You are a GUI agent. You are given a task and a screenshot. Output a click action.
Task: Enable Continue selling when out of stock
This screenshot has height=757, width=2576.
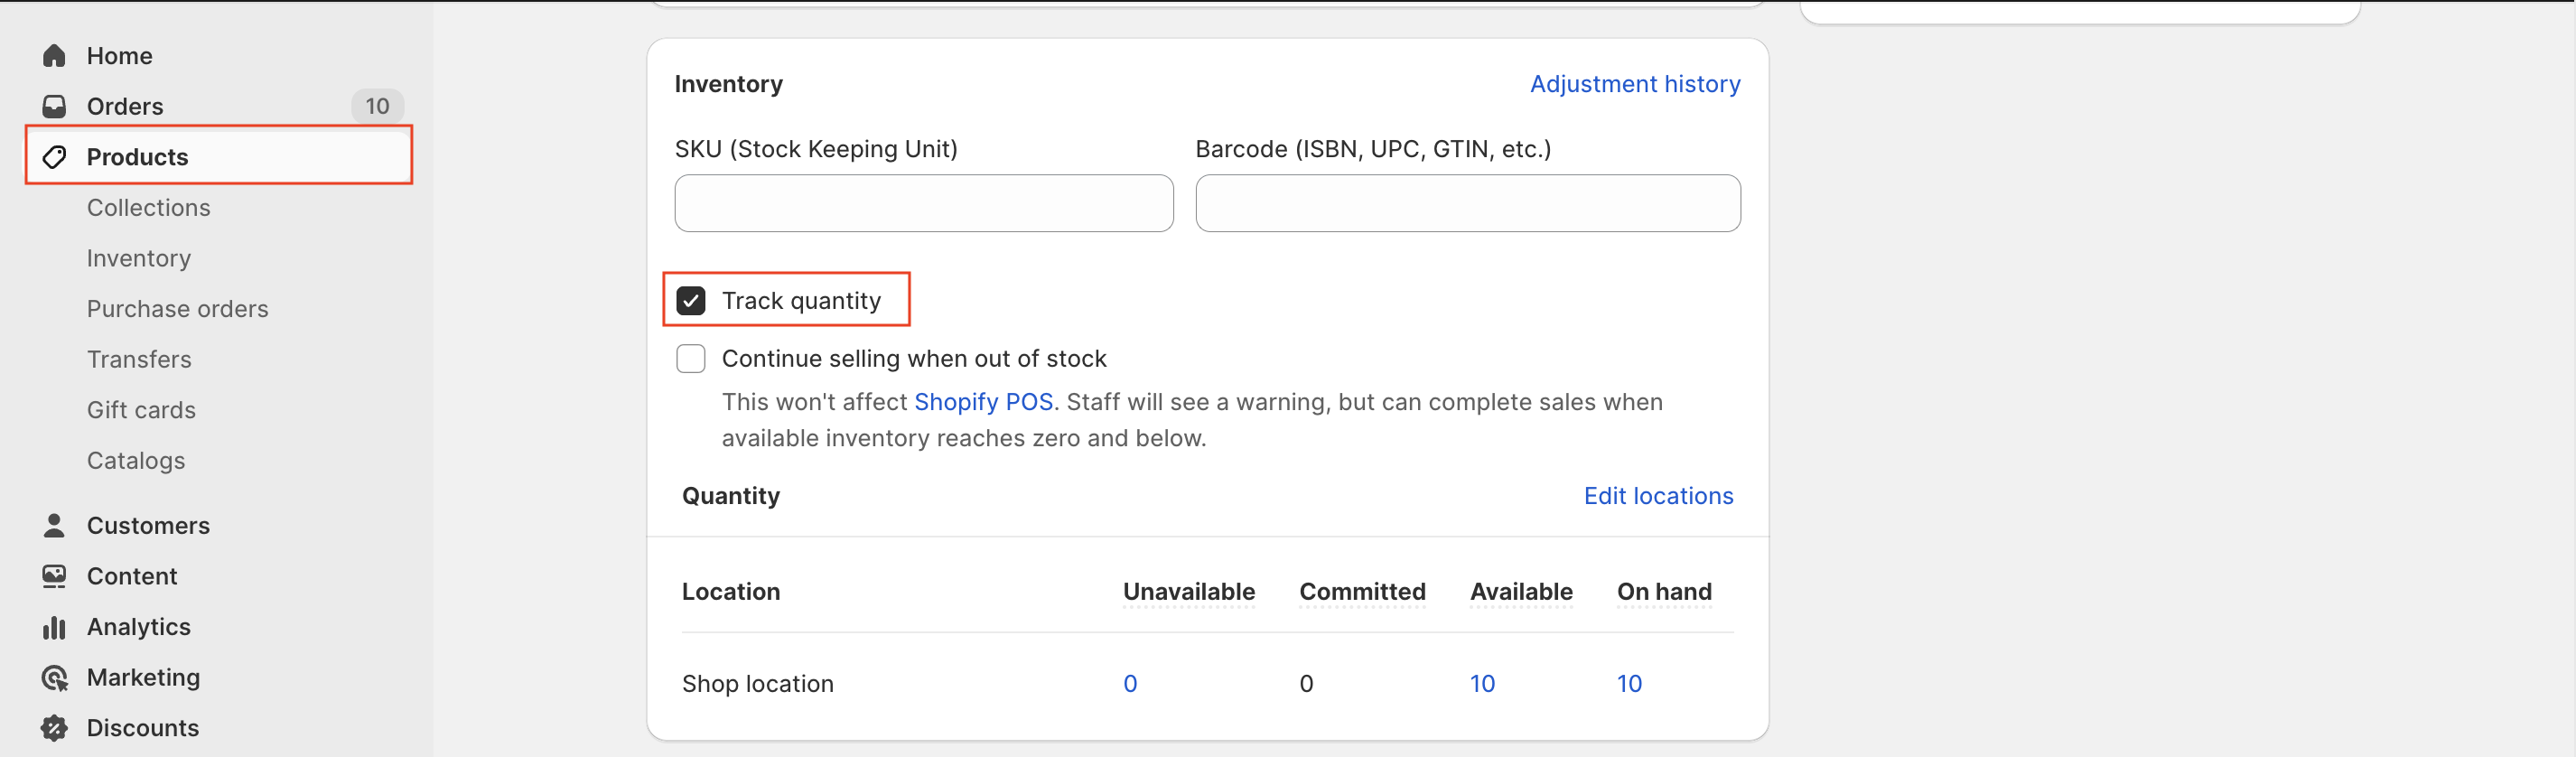(691, 359)
